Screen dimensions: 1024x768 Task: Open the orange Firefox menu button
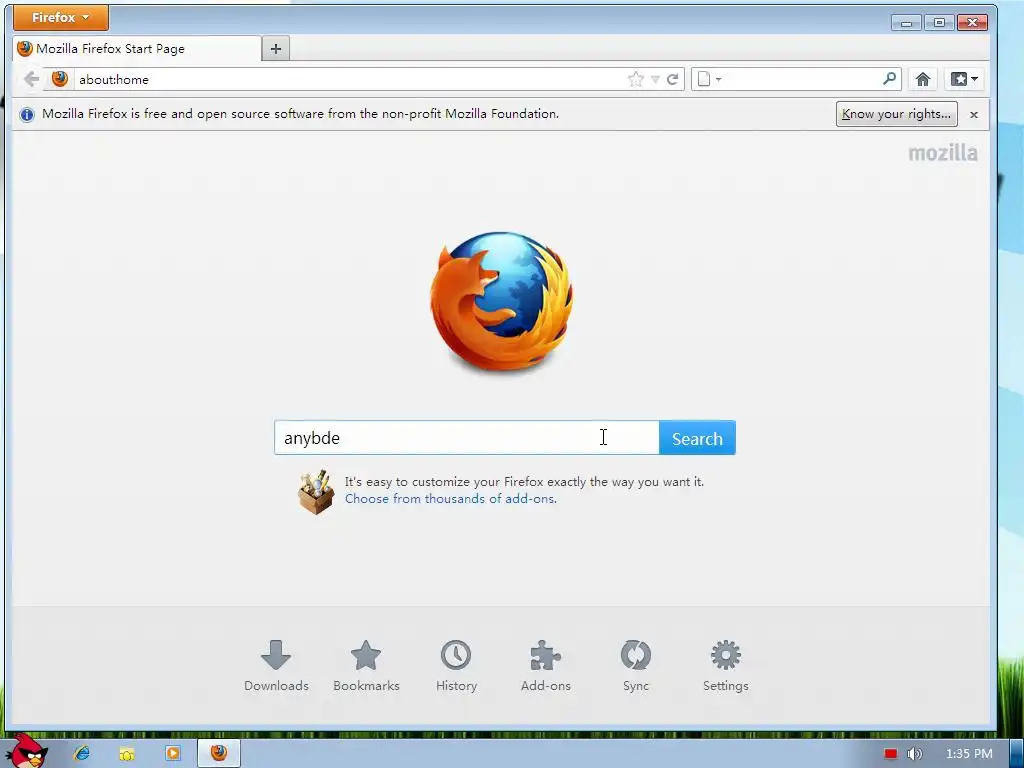coord(61,18)
